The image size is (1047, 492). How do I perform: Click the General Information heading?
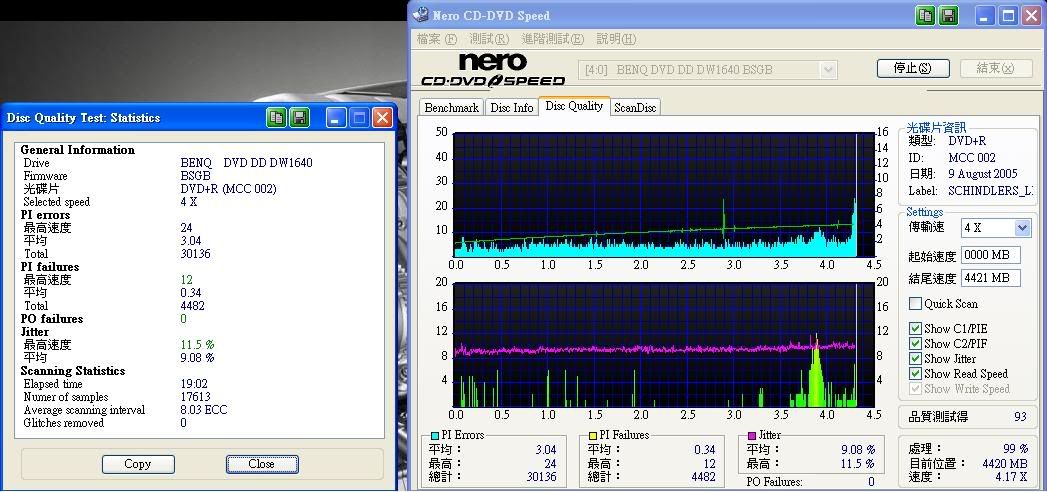coord(77,150)
